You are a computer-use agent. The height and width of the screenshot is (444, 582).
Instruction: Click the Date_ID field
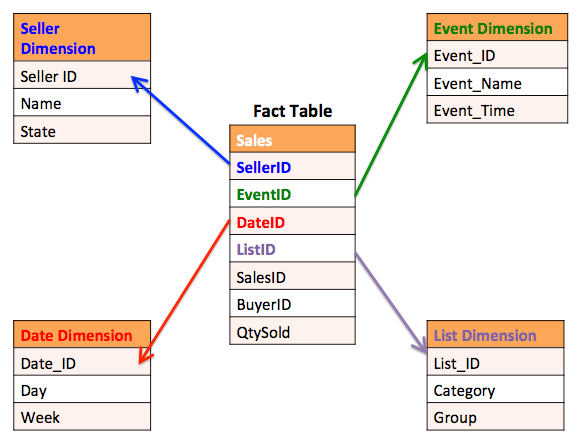[x=82, y=362]
